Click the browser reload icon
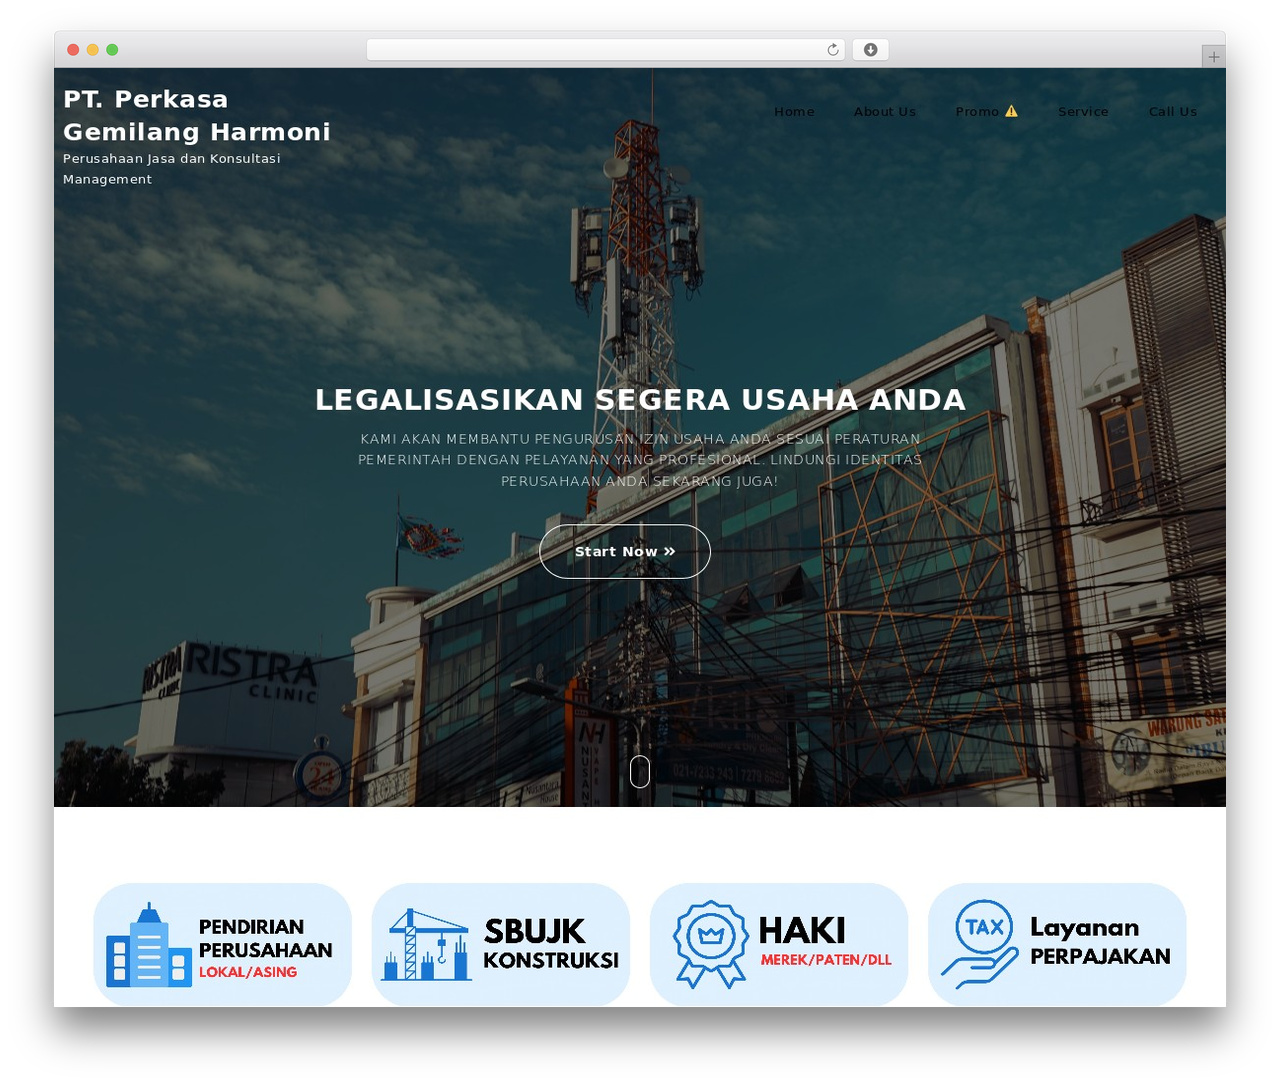 [x=832, y=50]
